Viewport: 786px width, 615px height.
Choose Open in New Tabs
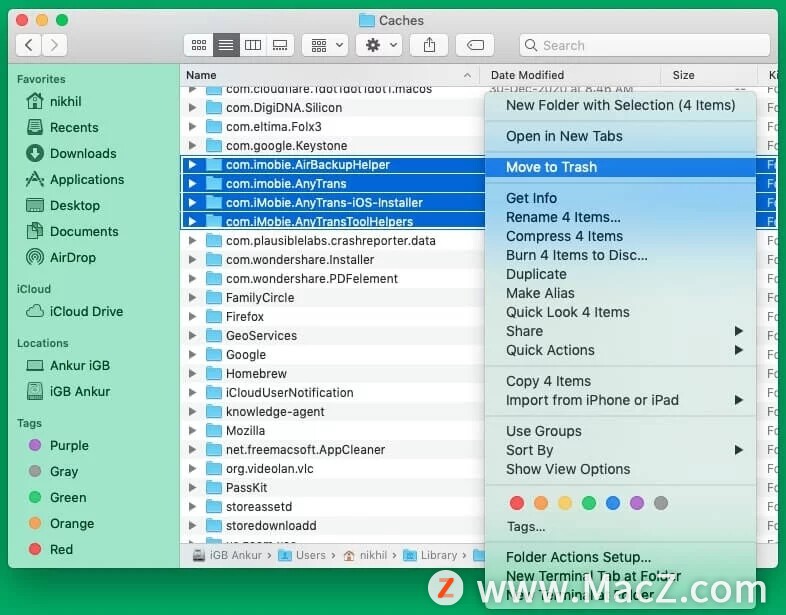621,136
